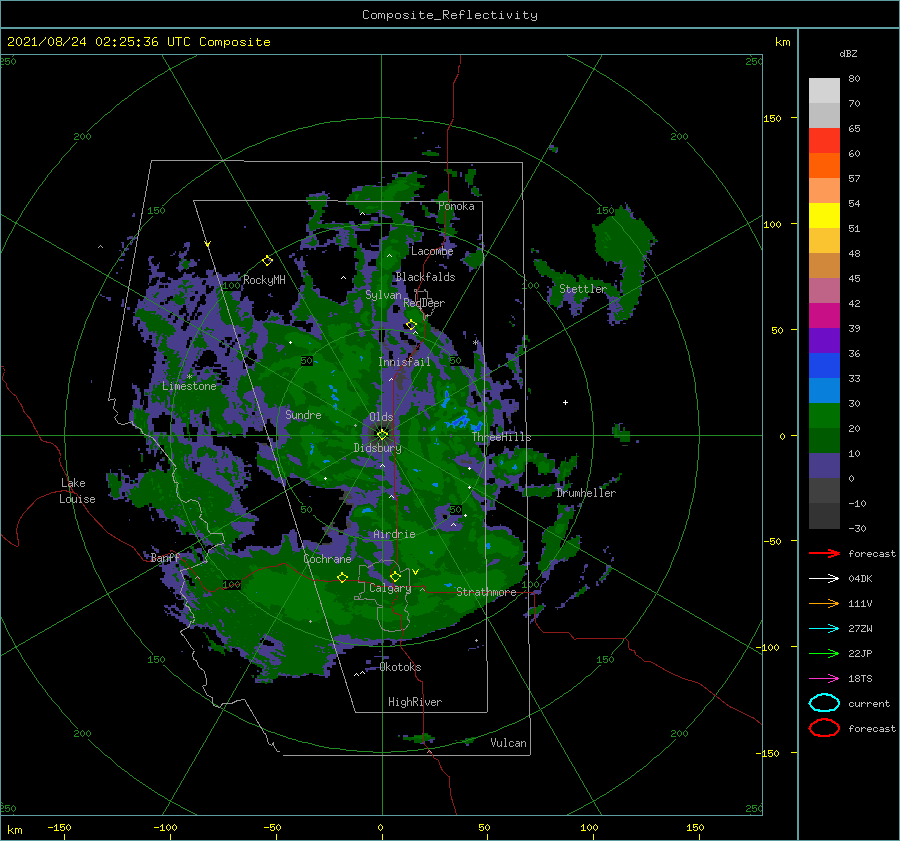Click the dBZ legend heading

(x=848, y=54)
